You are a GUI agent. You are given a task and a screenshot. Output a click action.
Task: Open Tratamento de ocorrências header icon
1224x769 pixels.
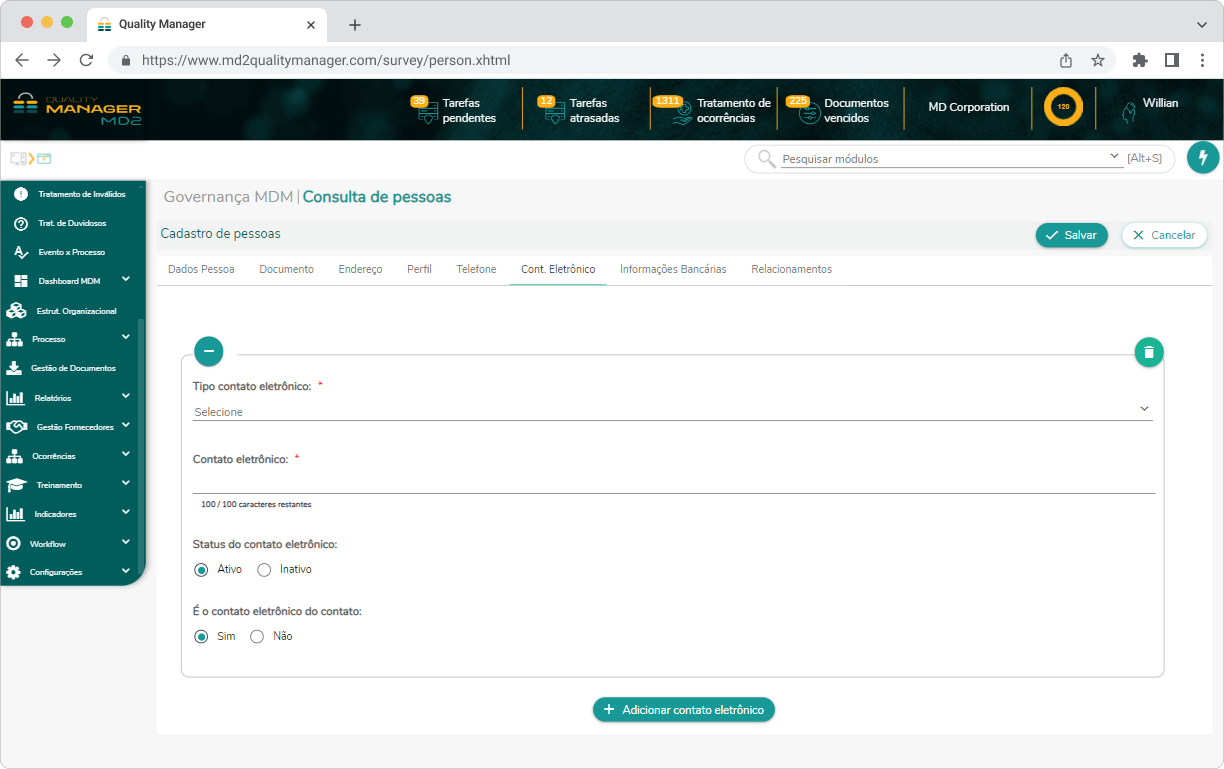[x=682, y=111]
